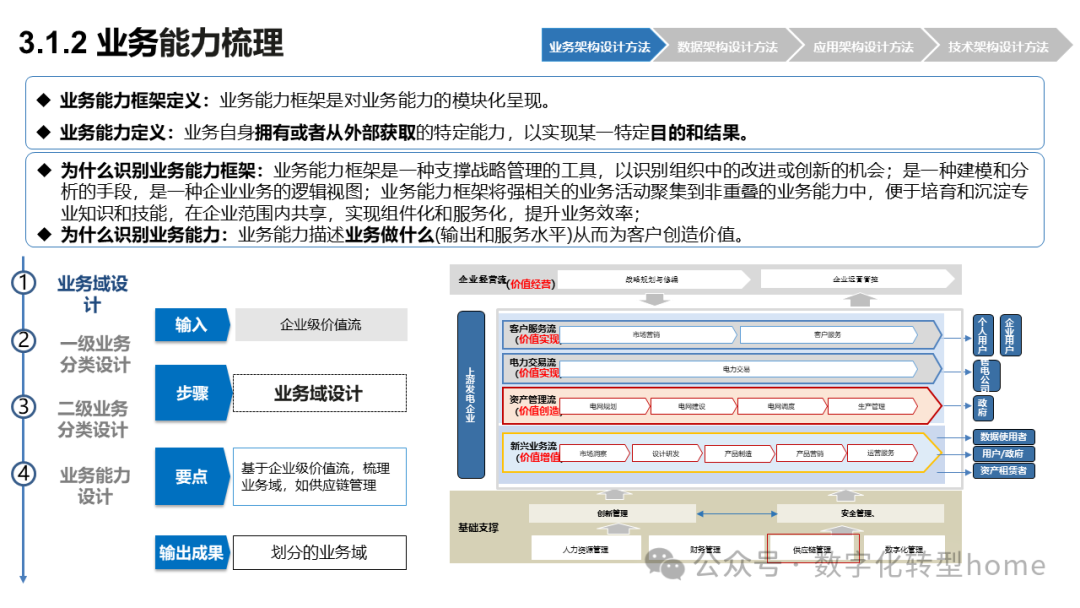Click the 创新管理 box

pyautogui.click(x=612, y=513)
